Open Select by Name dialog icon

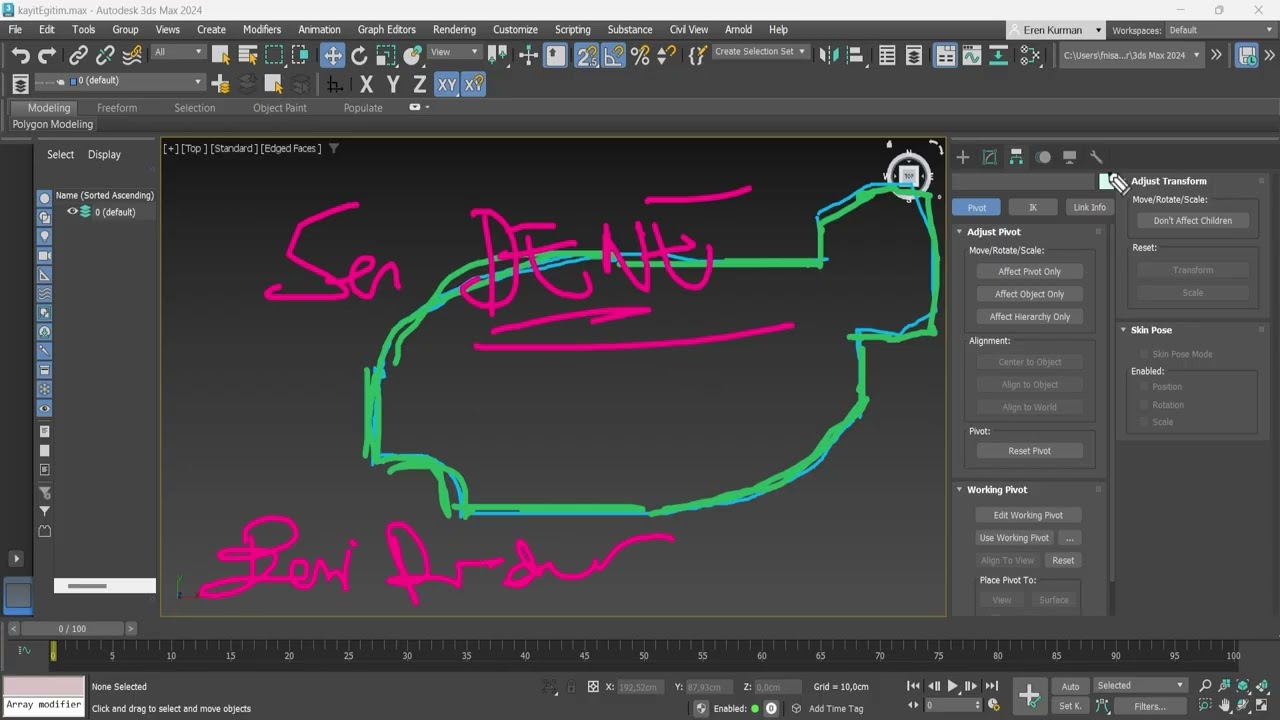point(248,55)
